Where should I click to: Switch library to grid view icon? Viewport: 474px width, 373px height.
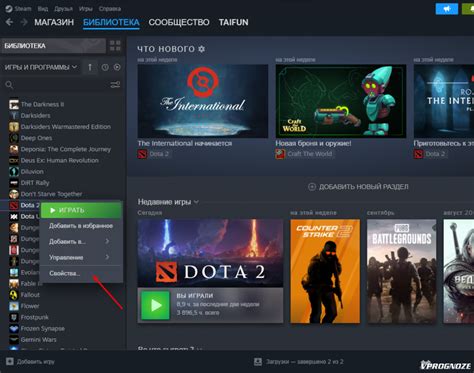115,46
